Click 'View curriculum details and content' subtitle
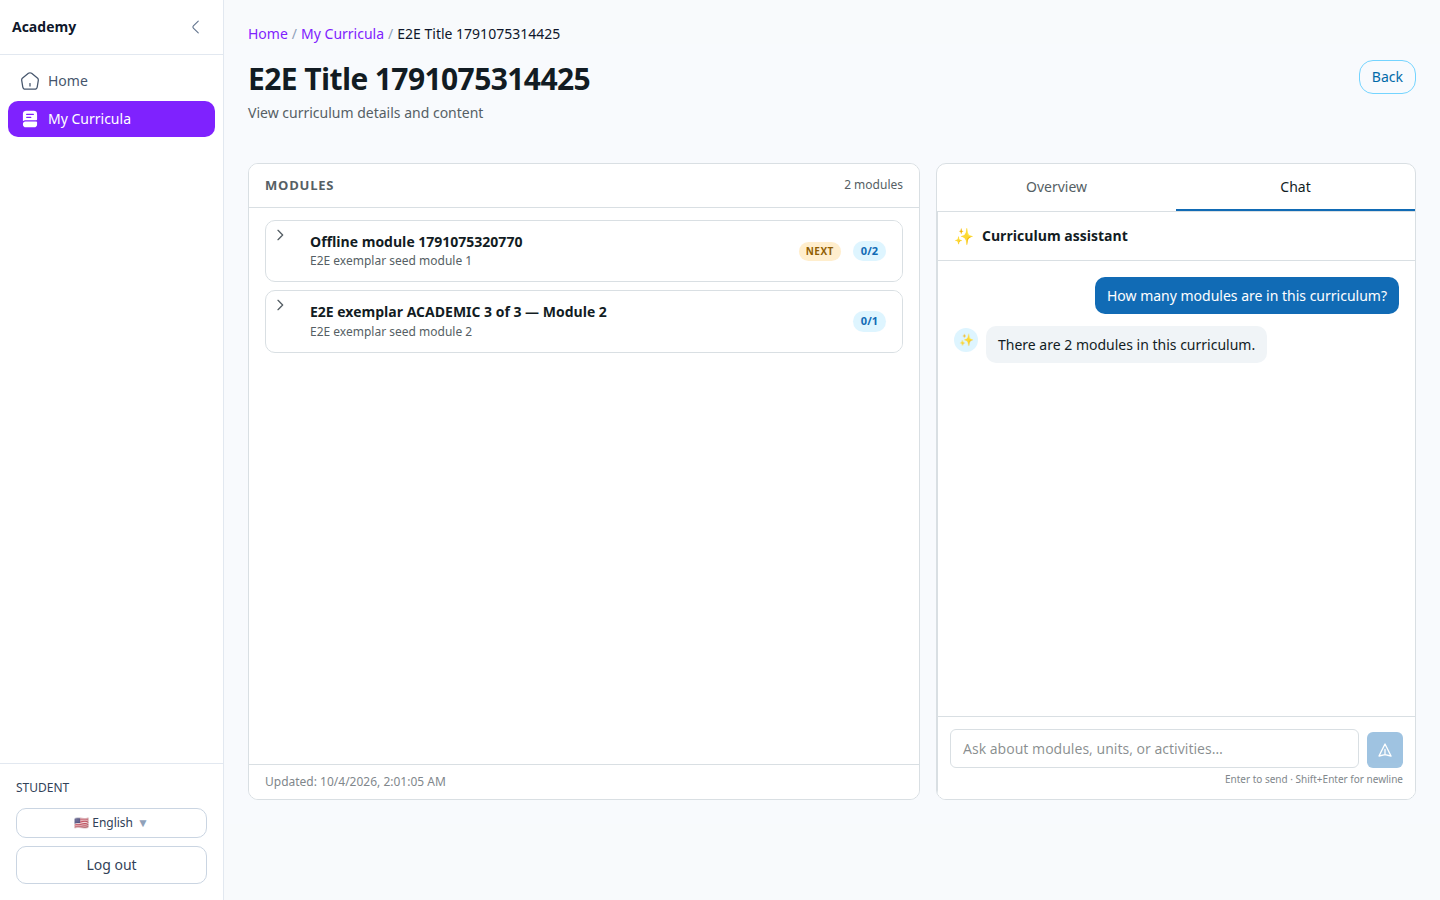 [365, 113]
